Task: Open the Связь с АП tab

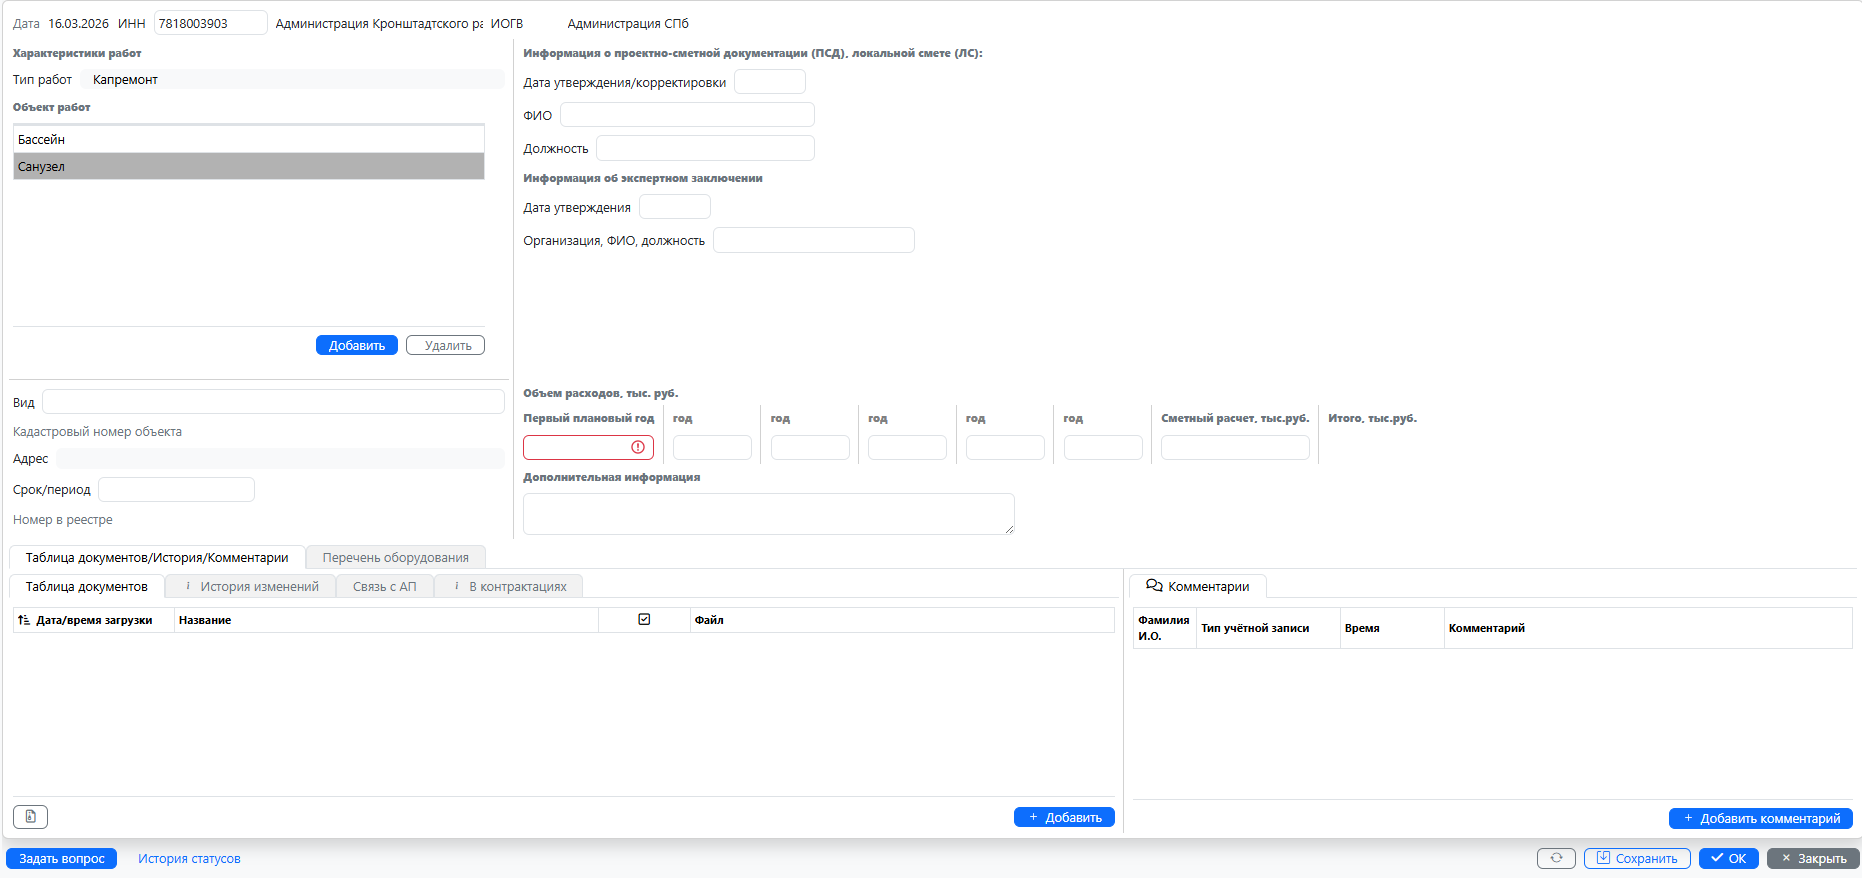Action: tap(384, 586)
